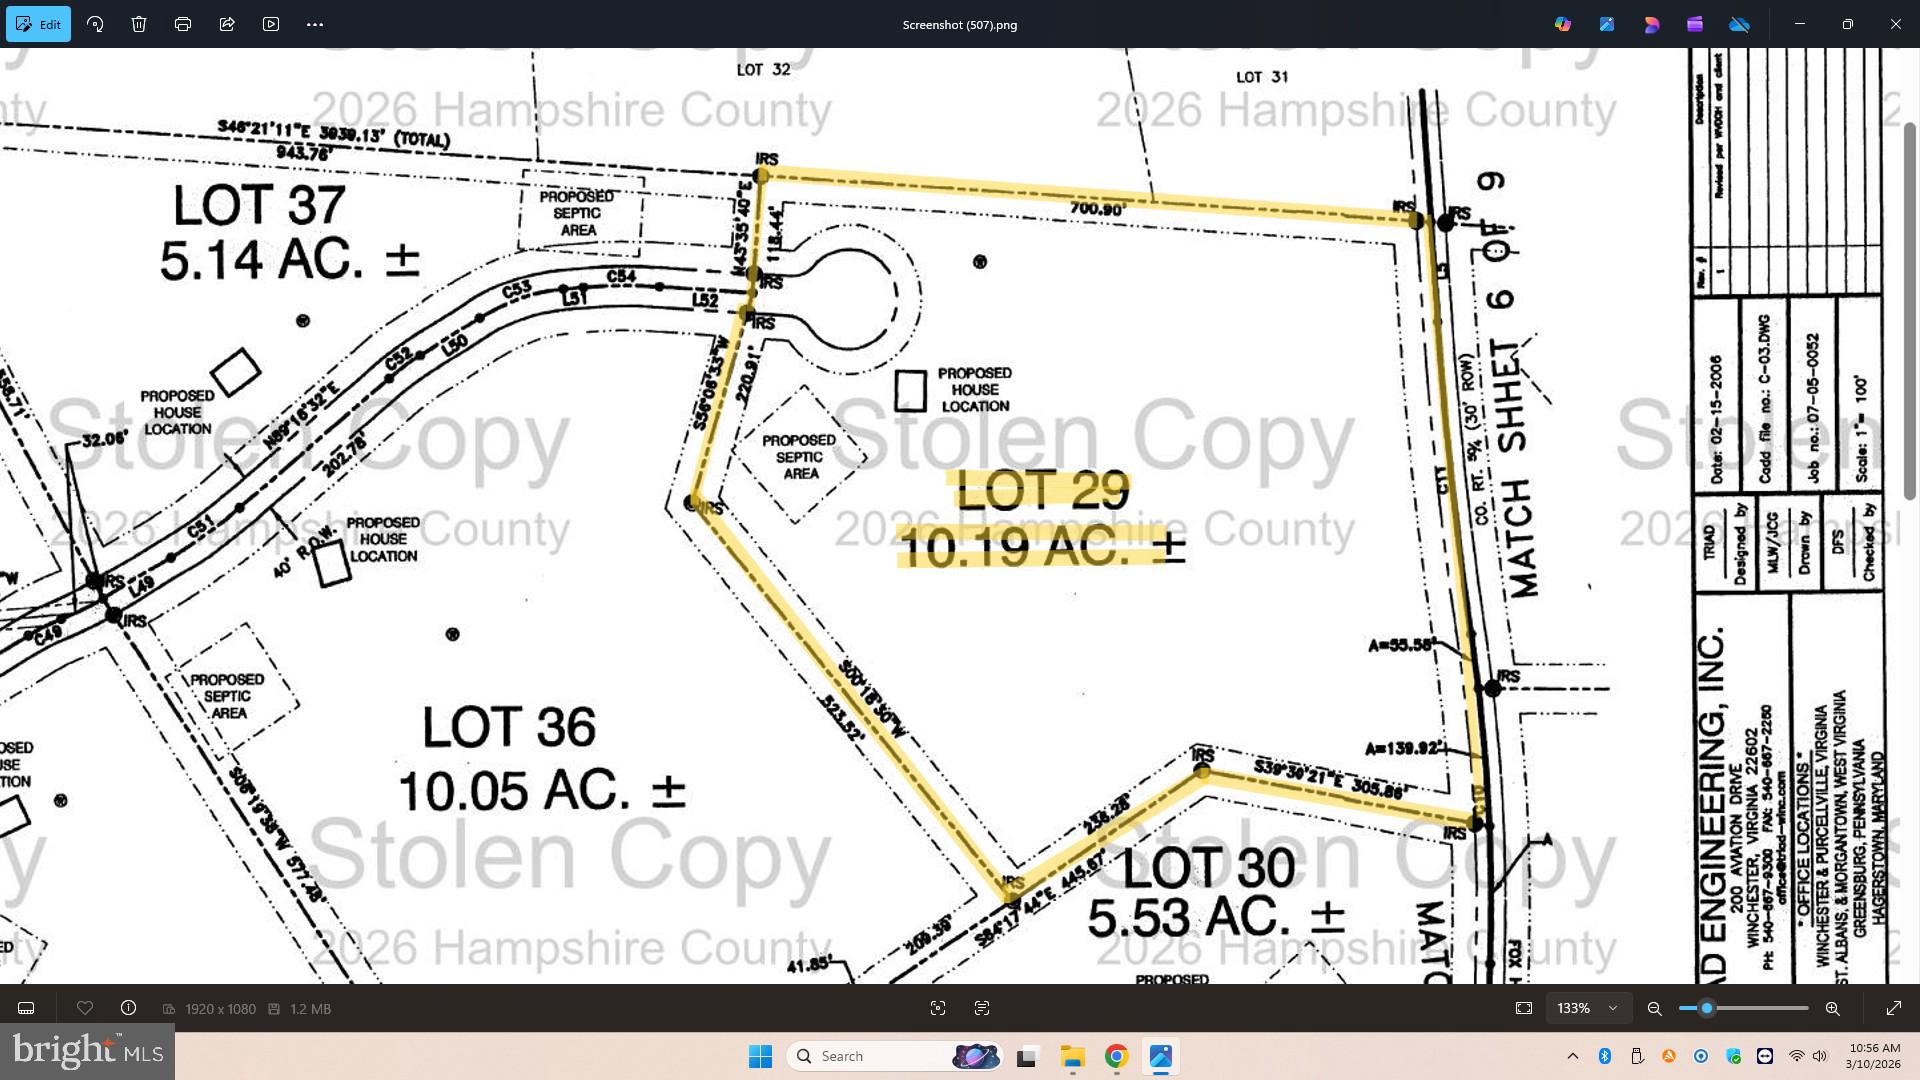Viewport: 1920px width, 1080px height.
Task: Rotate the image
Action: [95, 23]
